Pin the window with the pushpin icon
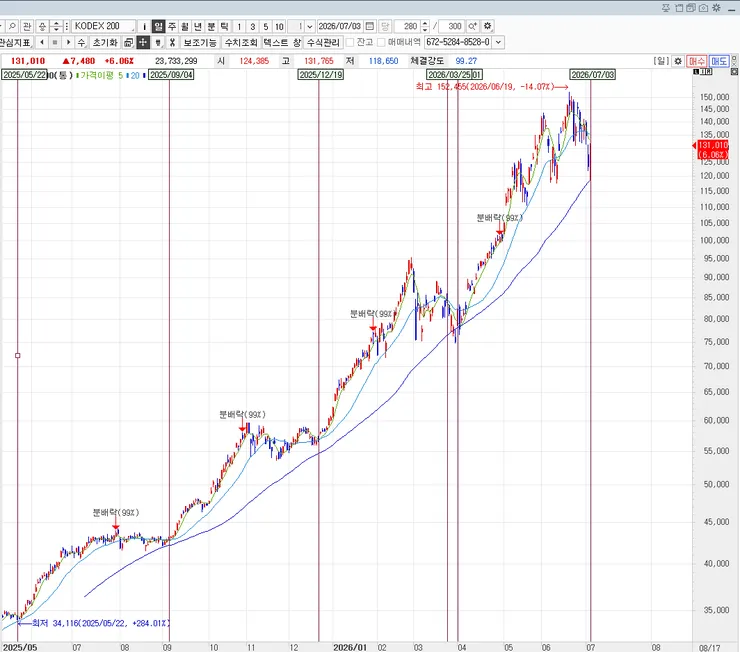Screen dimensions: 740x652 tap(665, 8)
